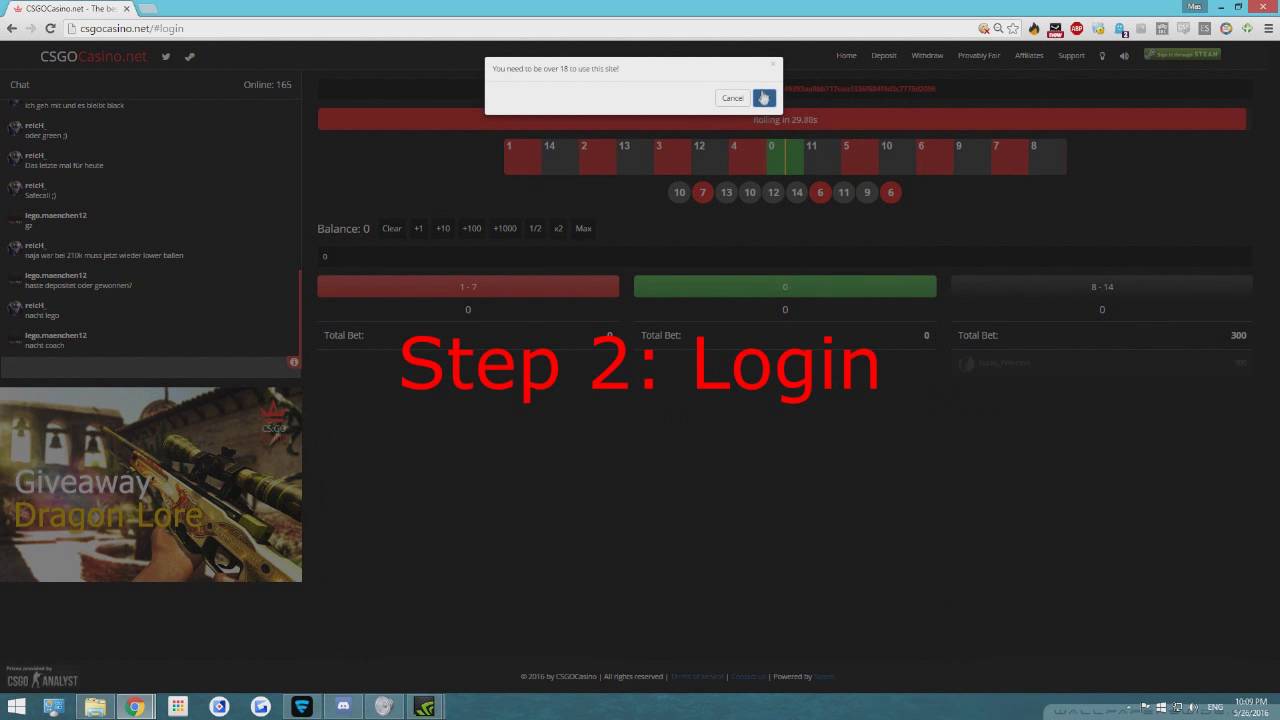Viewport: 1280px width, 720px height.
Task: Open the Adblock Plus ABP extension
Action: coord(1077,29)
